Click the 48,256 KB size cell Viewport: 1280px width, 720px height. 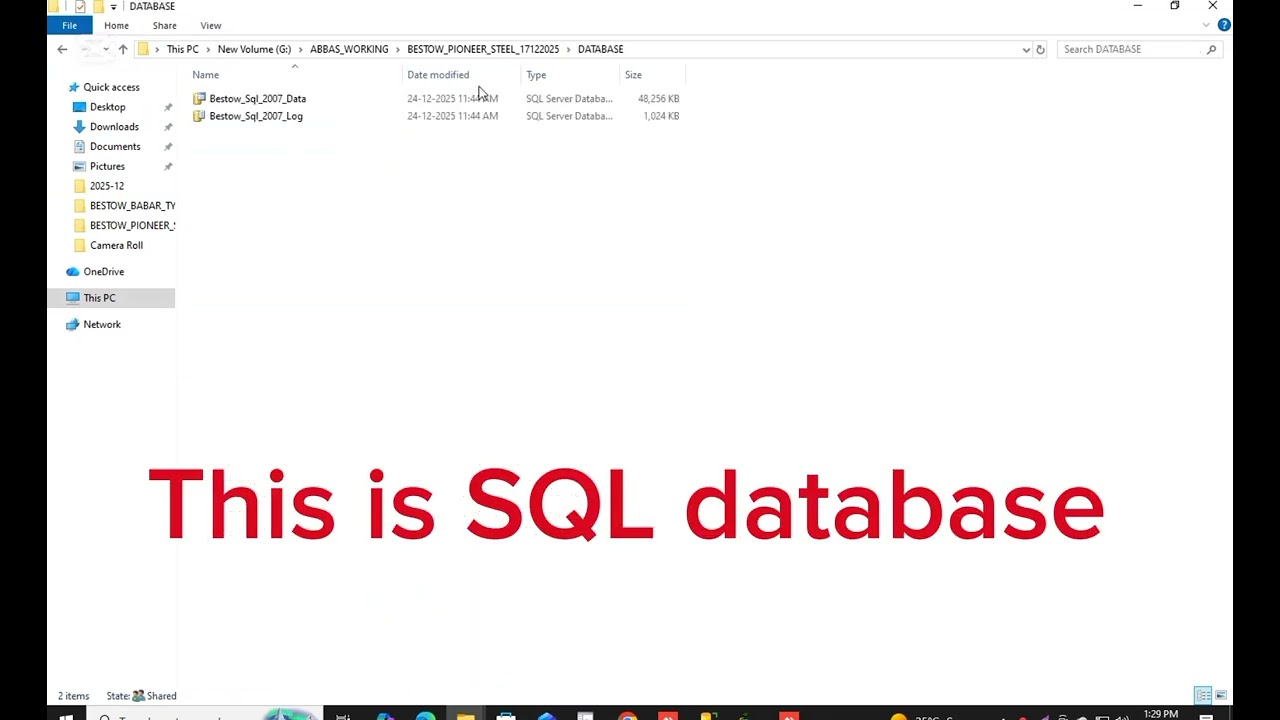pos(658,99)
